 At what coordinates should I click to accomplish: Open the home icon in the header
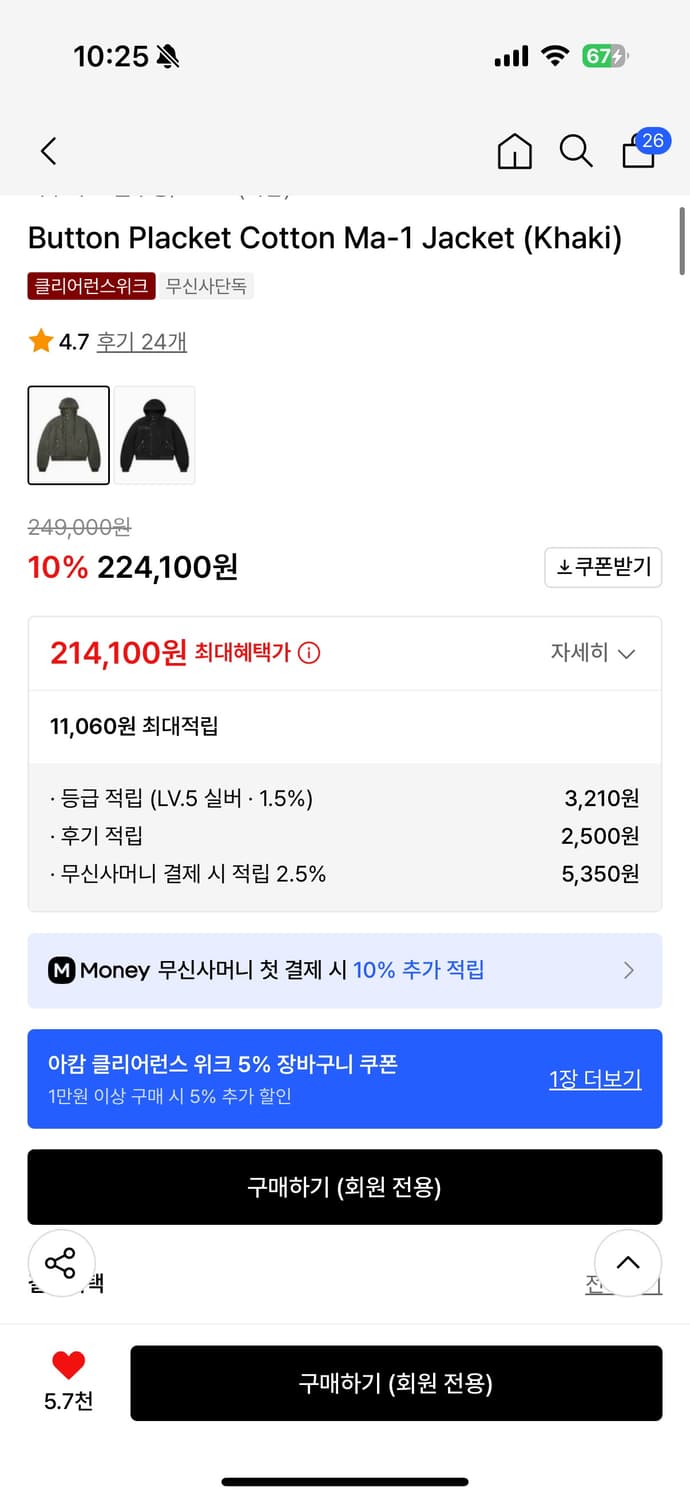(x=514, y=151)
